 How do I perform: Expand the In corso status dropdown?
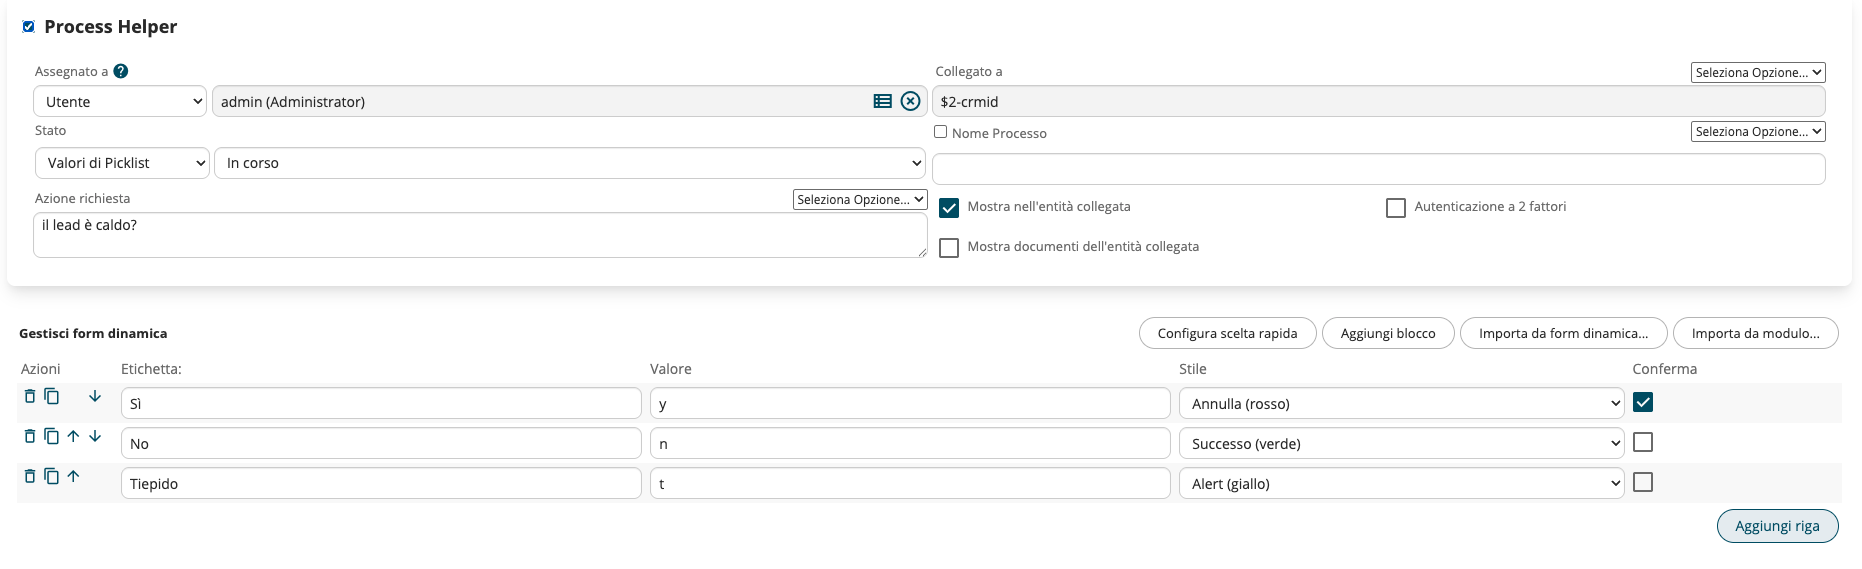pyautogui.click(x=570, y=163)
